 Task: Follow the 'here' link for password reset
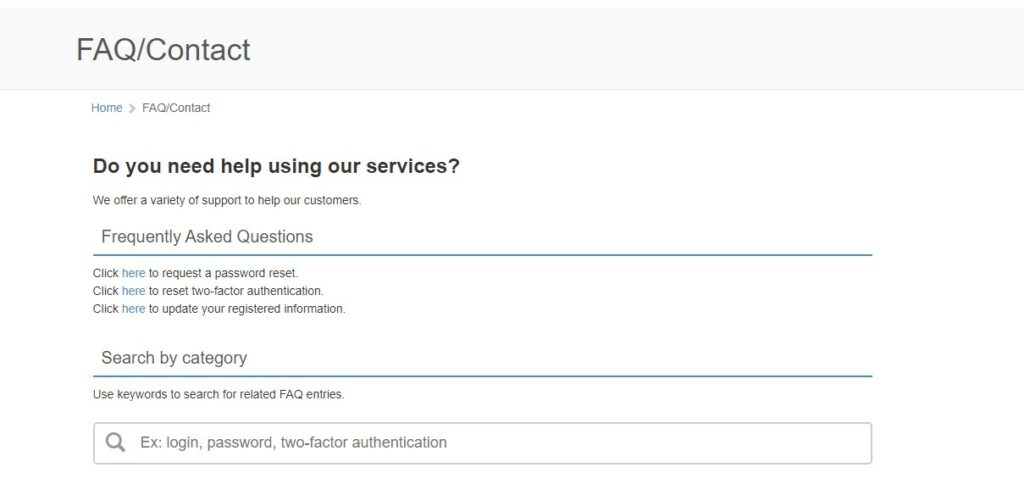(x=133, y=273)
